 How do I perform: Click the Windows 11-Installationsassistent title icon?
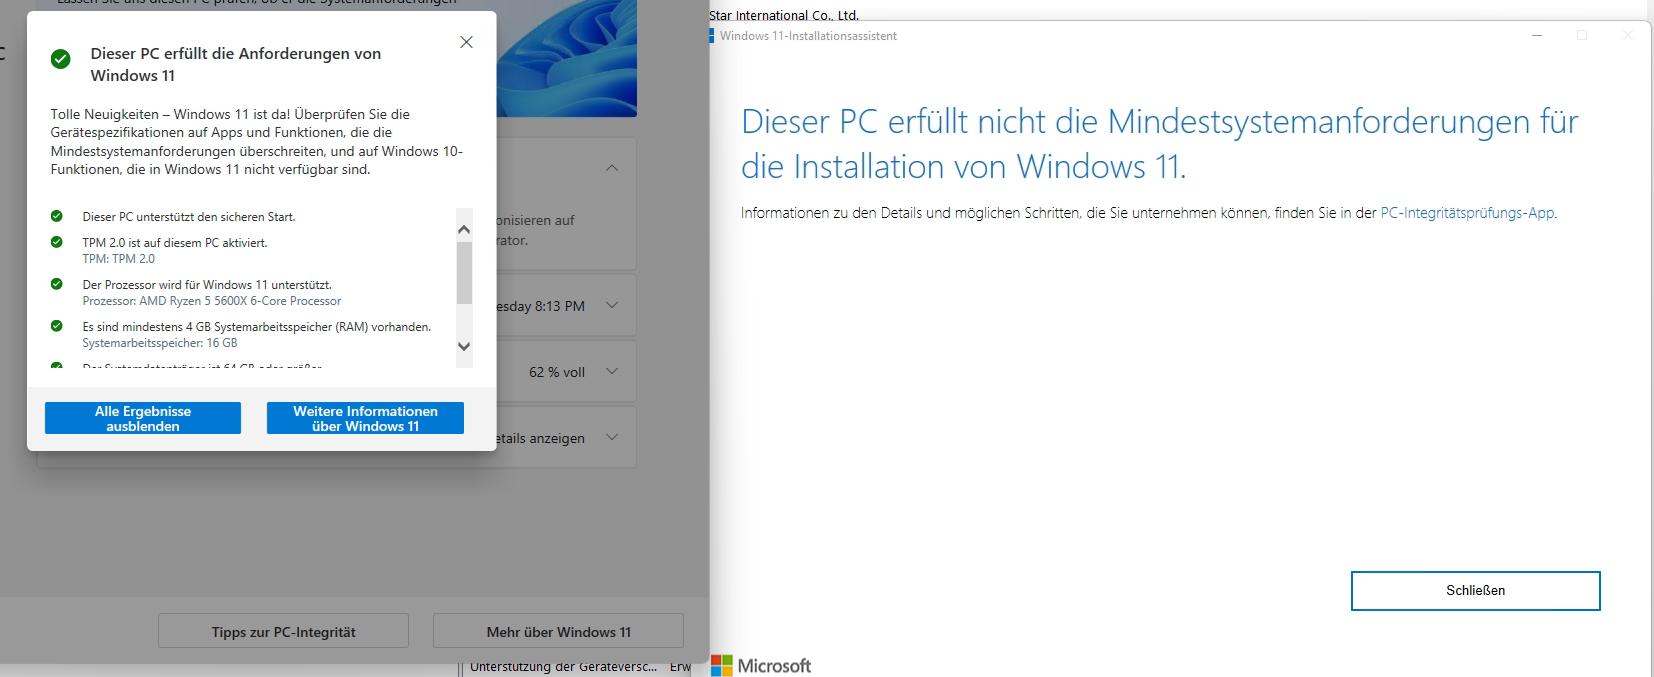[711, 36]
